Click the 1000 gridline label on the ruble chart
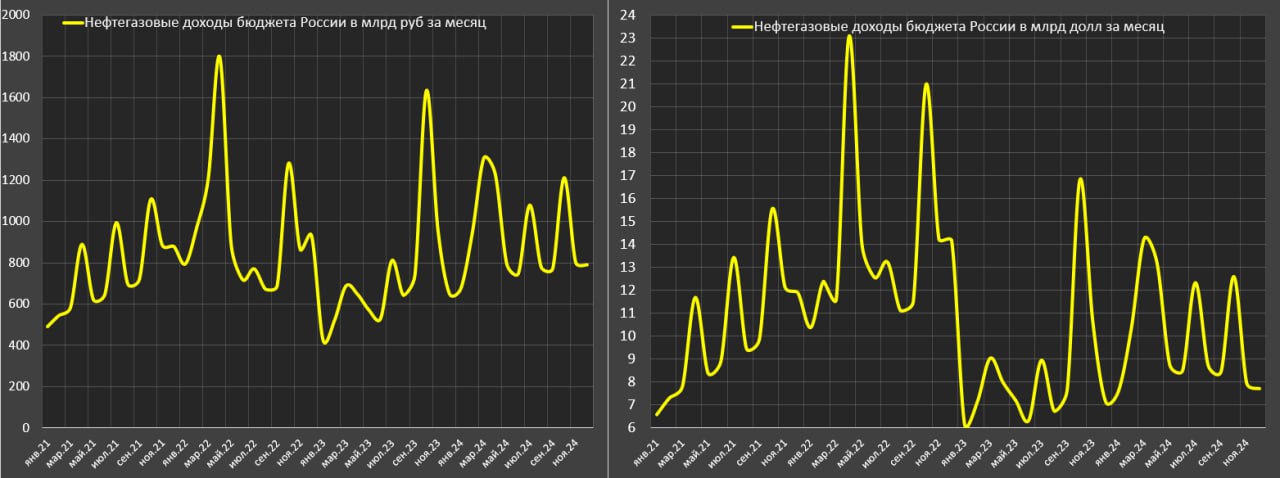 tap(18, 222)
